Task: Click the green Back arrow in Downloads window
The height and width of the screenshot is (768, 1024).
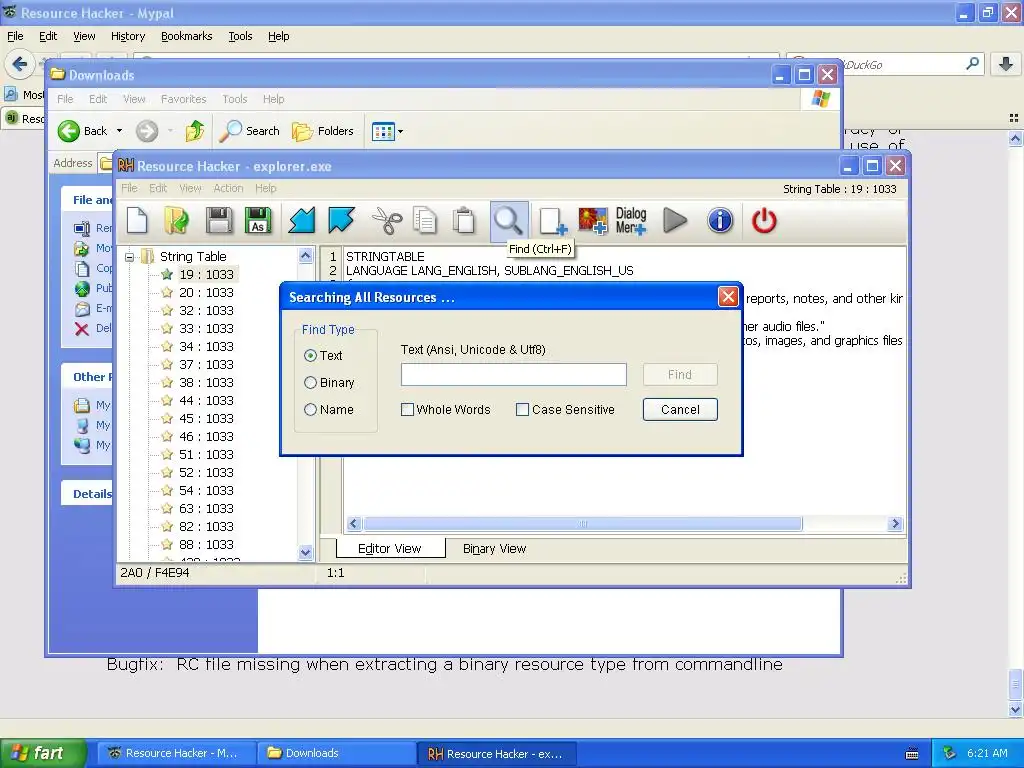Action: pos(69,131)
